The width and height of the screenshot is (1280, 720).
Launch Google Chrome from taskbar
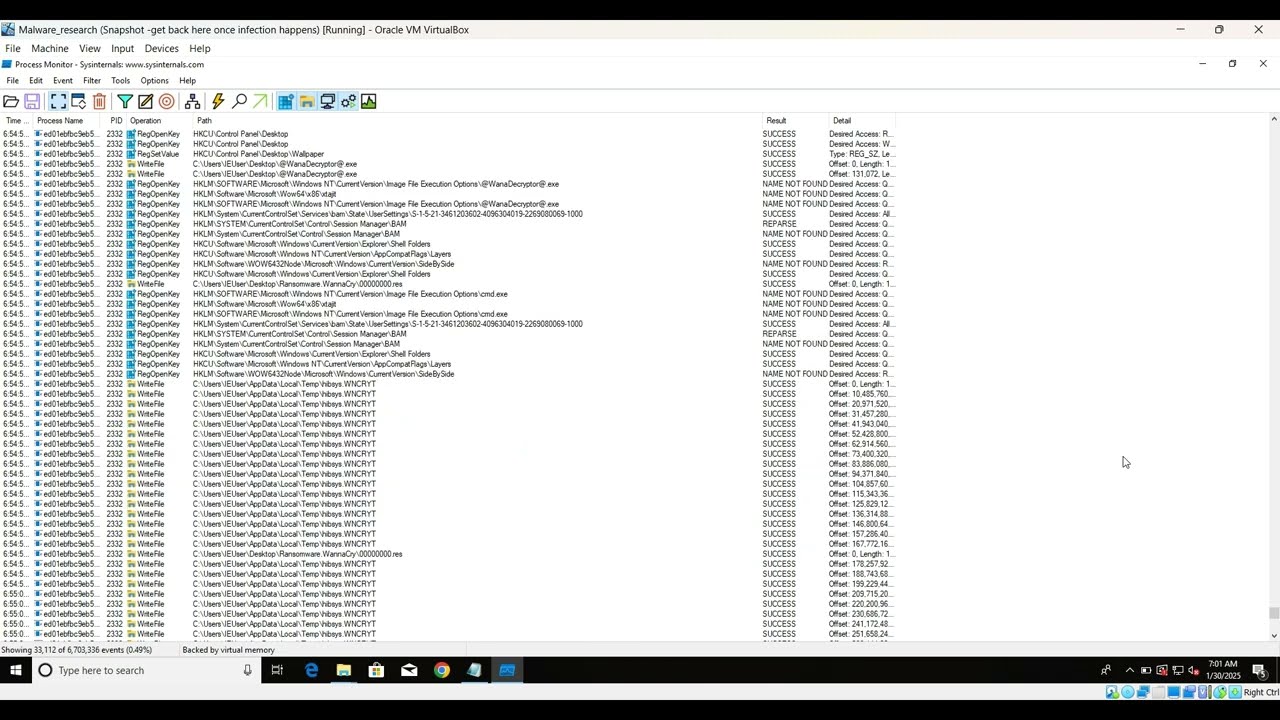click(x=442, y=670)
